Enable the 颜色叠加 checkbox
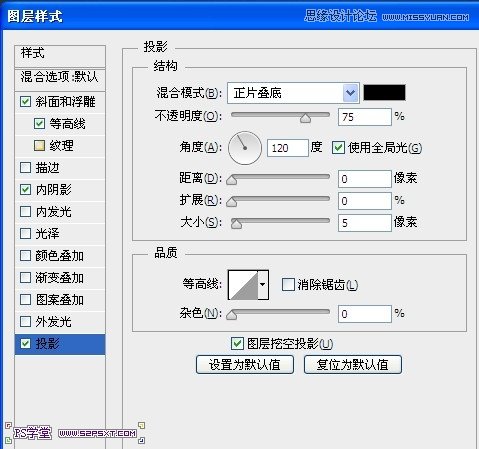Image resolution: width=479 pixels, height=449 pixels. (26, 256)
